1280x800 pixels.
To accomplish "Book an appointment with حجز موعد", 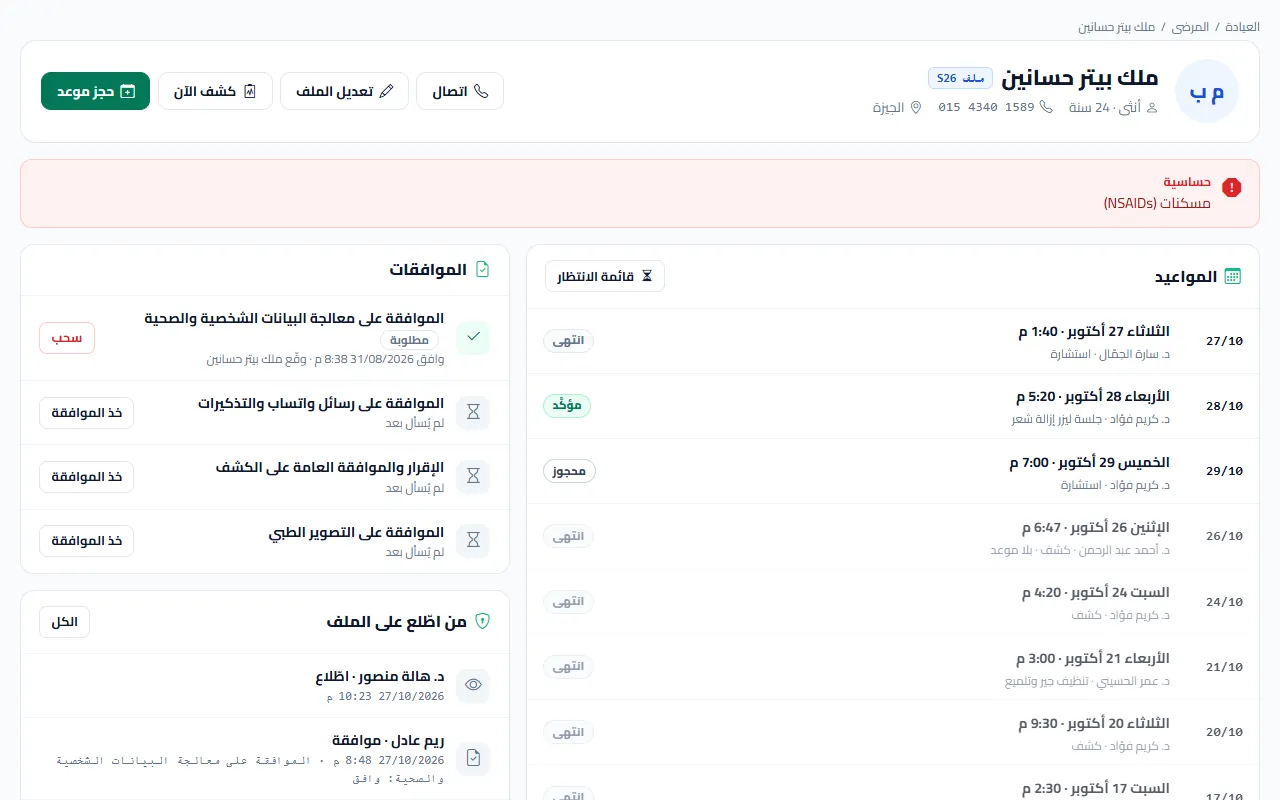I will (x=95, y=91).
